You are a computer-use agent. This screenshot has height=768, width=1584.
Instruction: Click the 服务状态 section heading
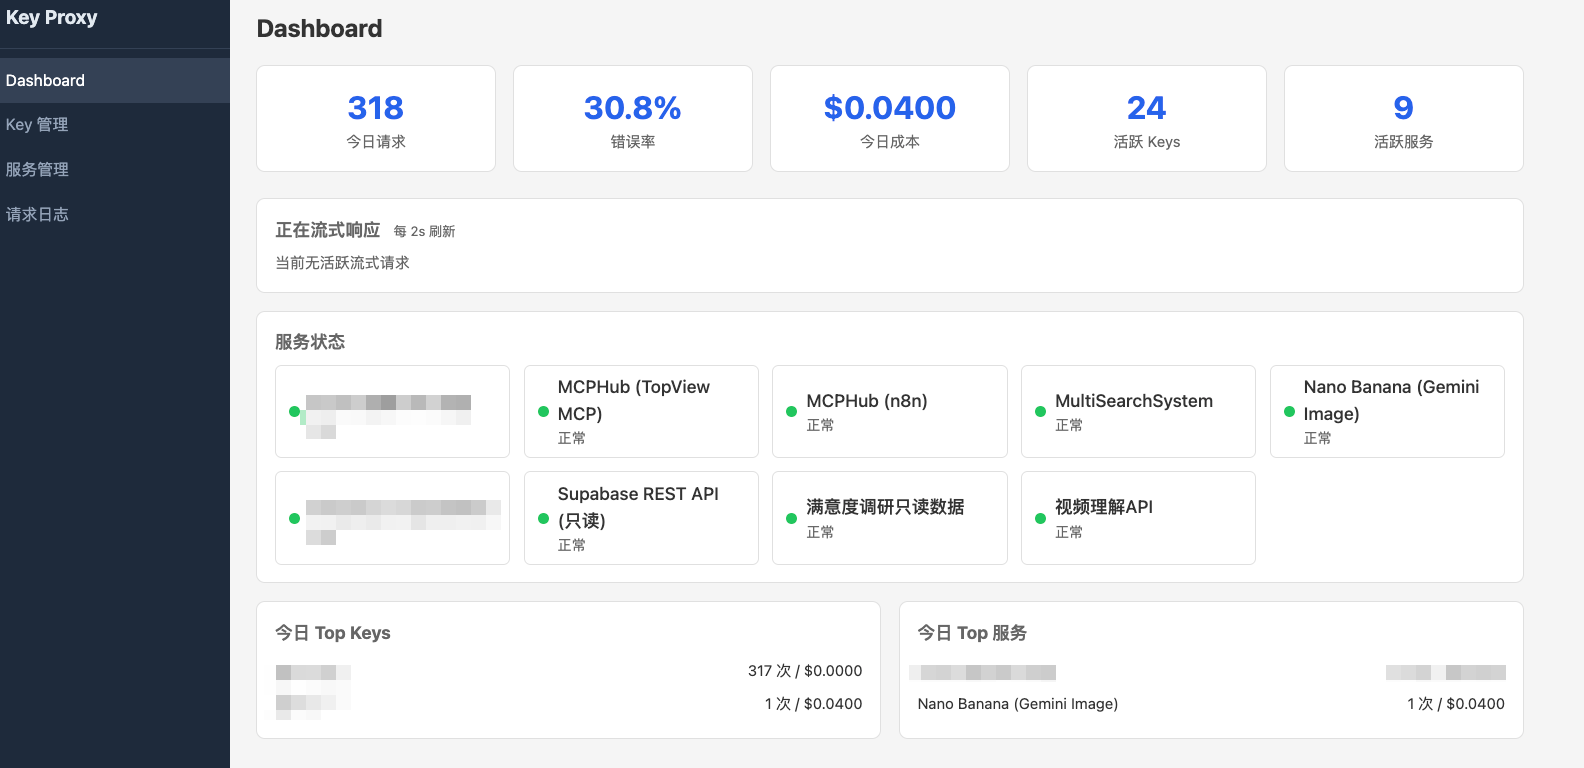[x=310, y=342]
